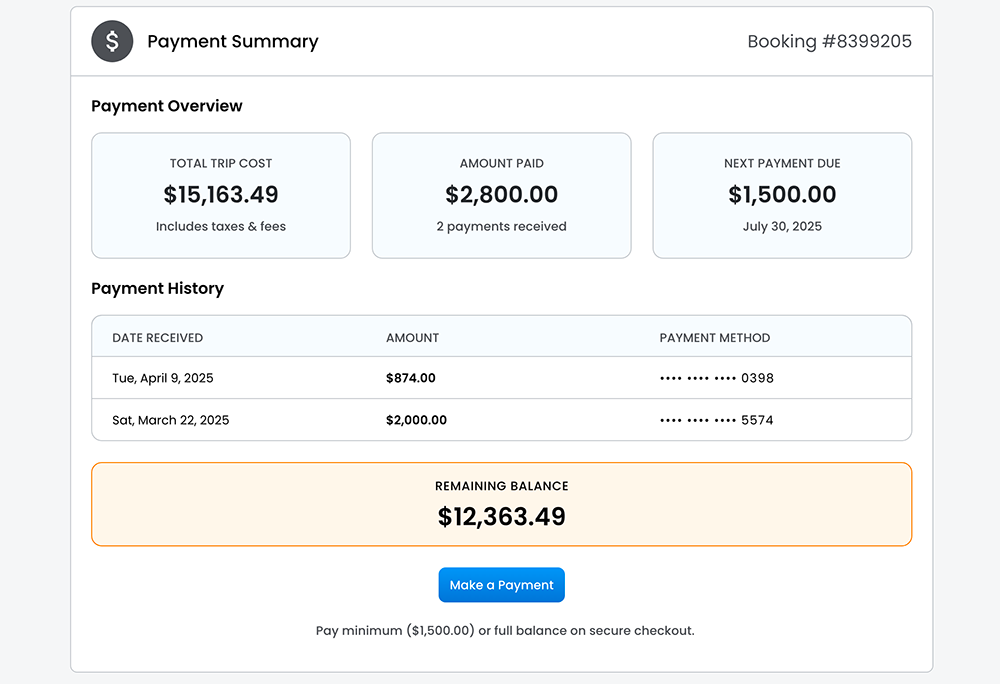This screenshot has width=1000, height=684.
Task: Select the Booking #8399205 text
Action: [x=829, y=42]
